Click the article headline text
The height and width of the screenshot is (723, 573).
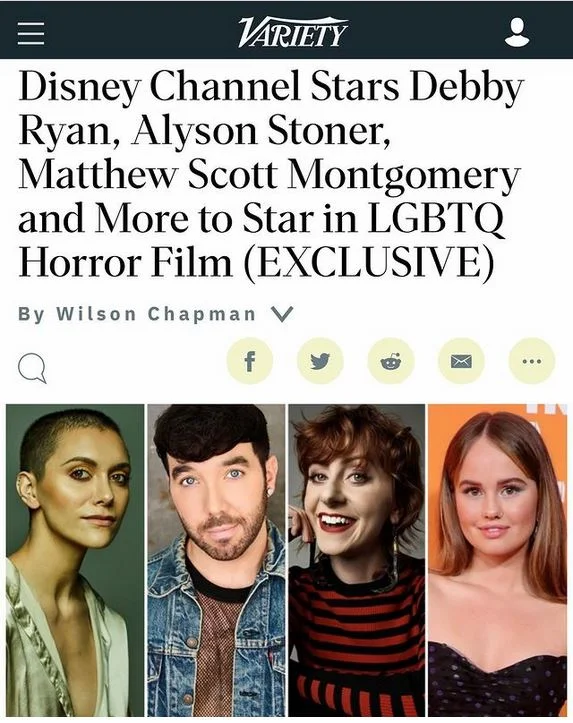pyautogui.click(x=271, y=175)
